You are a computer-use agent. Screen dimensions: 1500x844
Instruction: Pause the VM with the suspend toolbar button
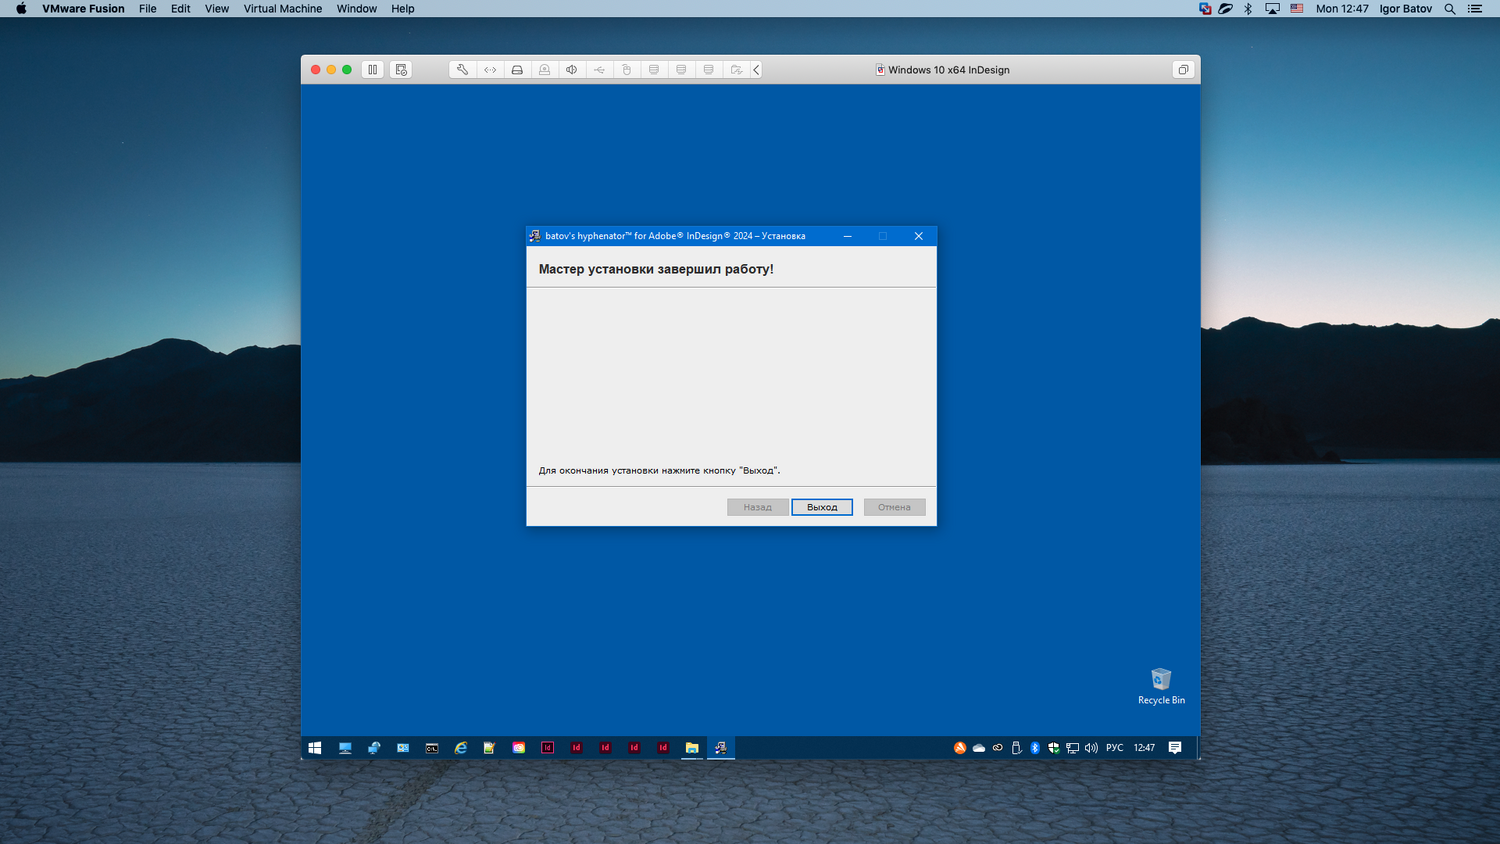pyautogui.click(x=372, y=70)
